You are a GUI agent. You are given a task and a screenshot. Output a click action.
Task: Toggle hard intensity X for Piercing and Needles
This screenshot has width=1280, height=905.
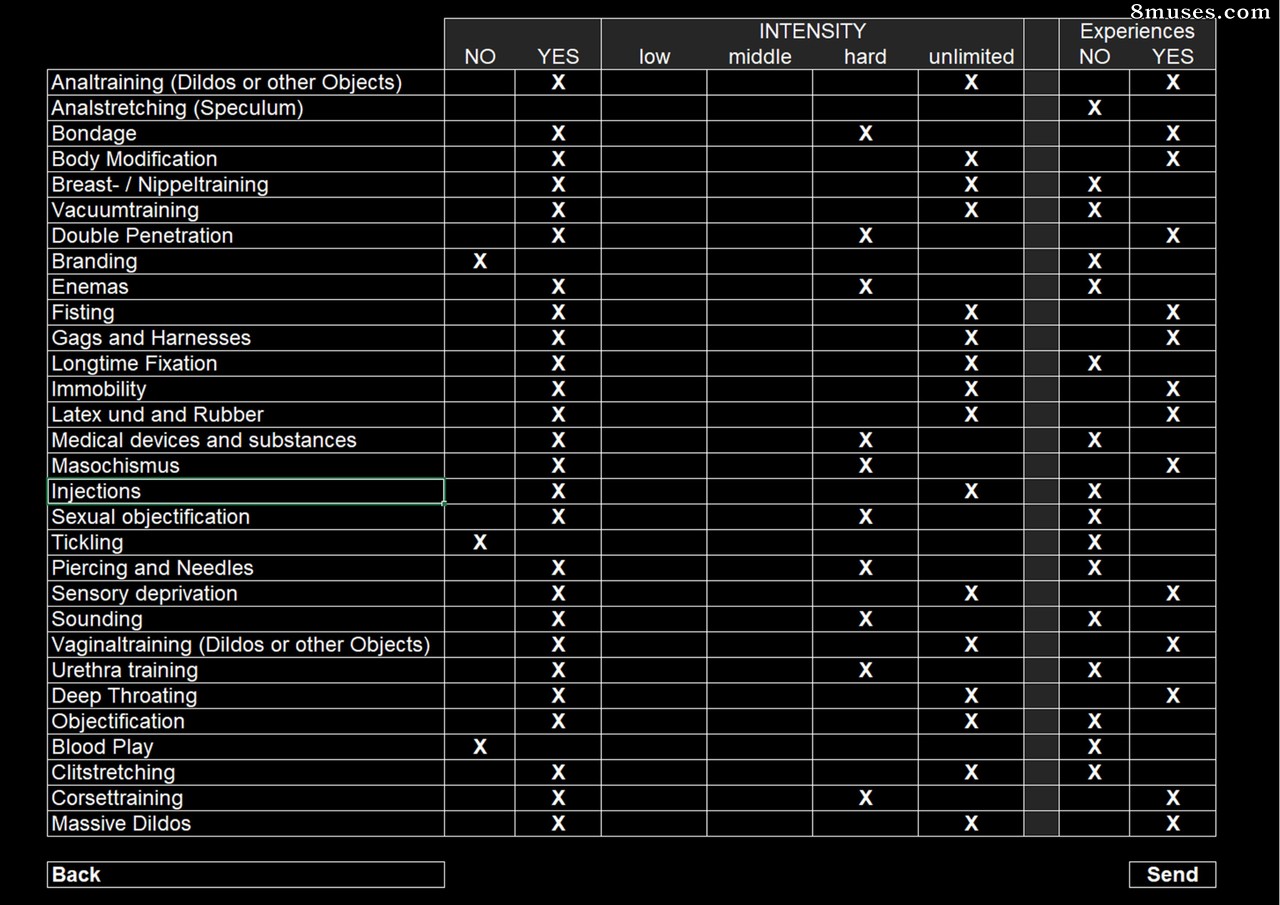[x=865, y=568]
